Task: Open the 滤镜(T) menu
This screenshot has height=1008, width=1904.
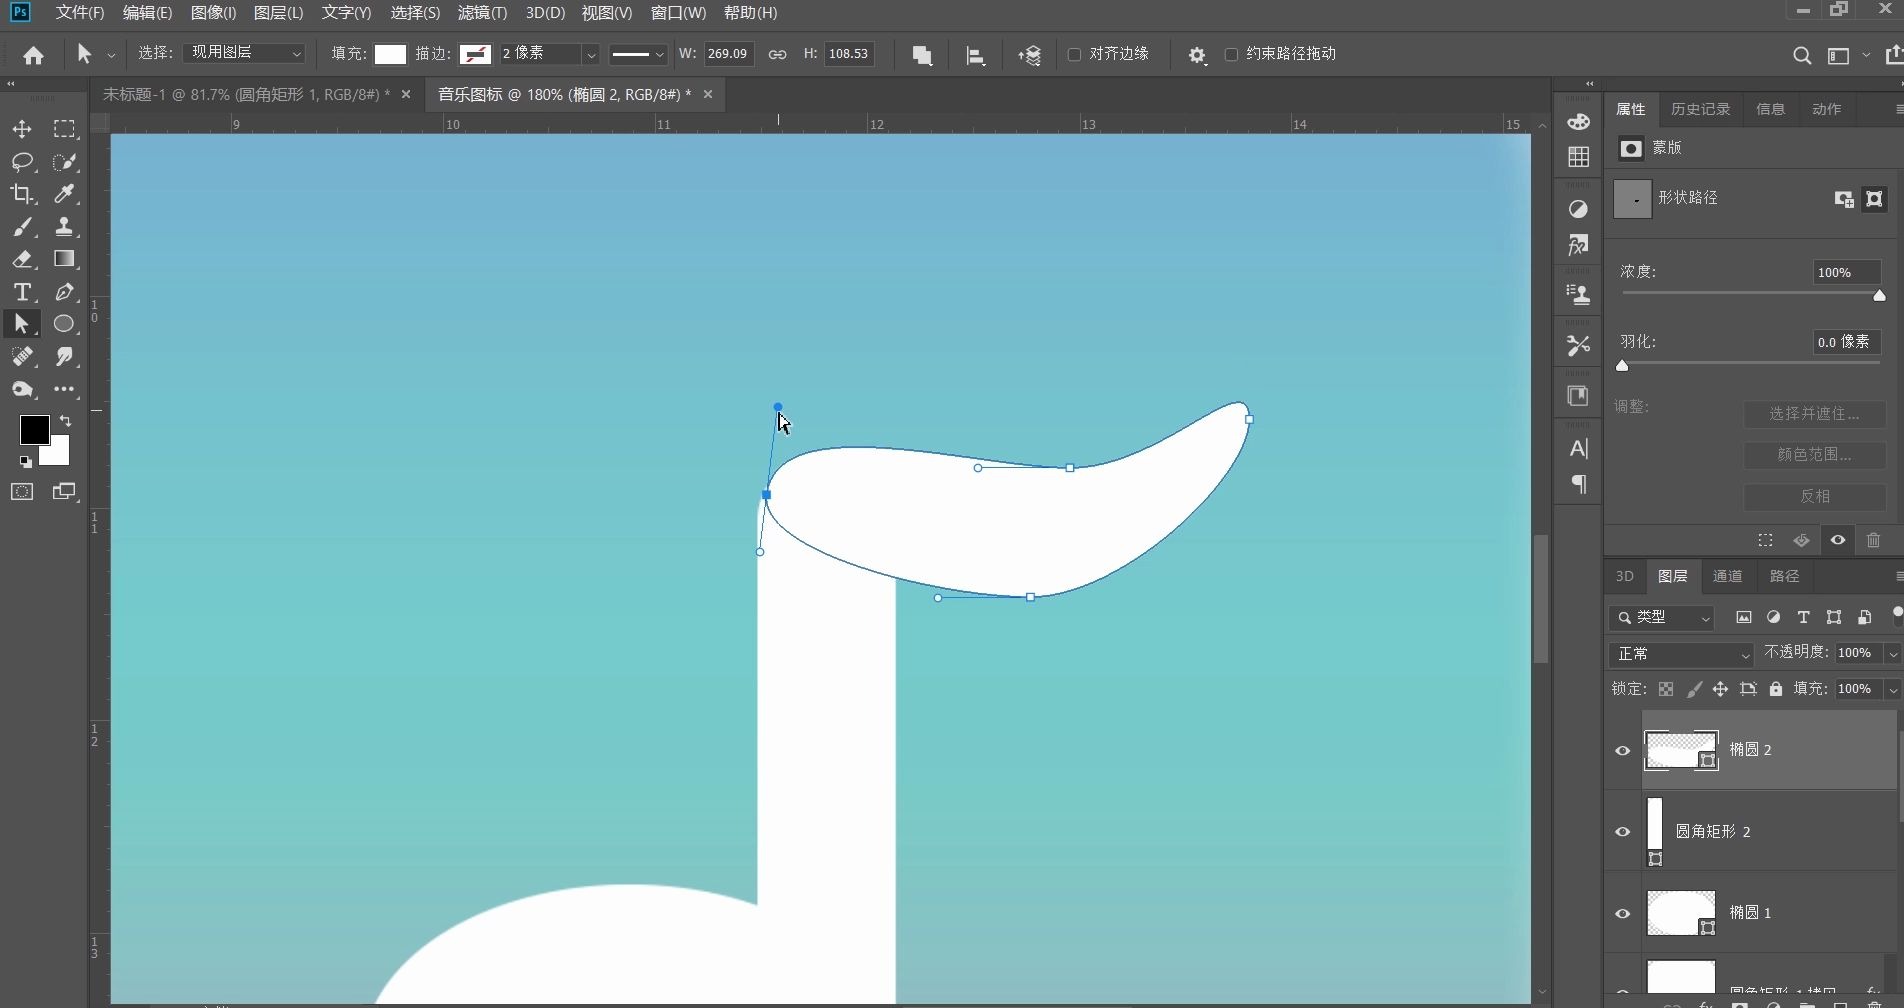Action: [482, 13]
